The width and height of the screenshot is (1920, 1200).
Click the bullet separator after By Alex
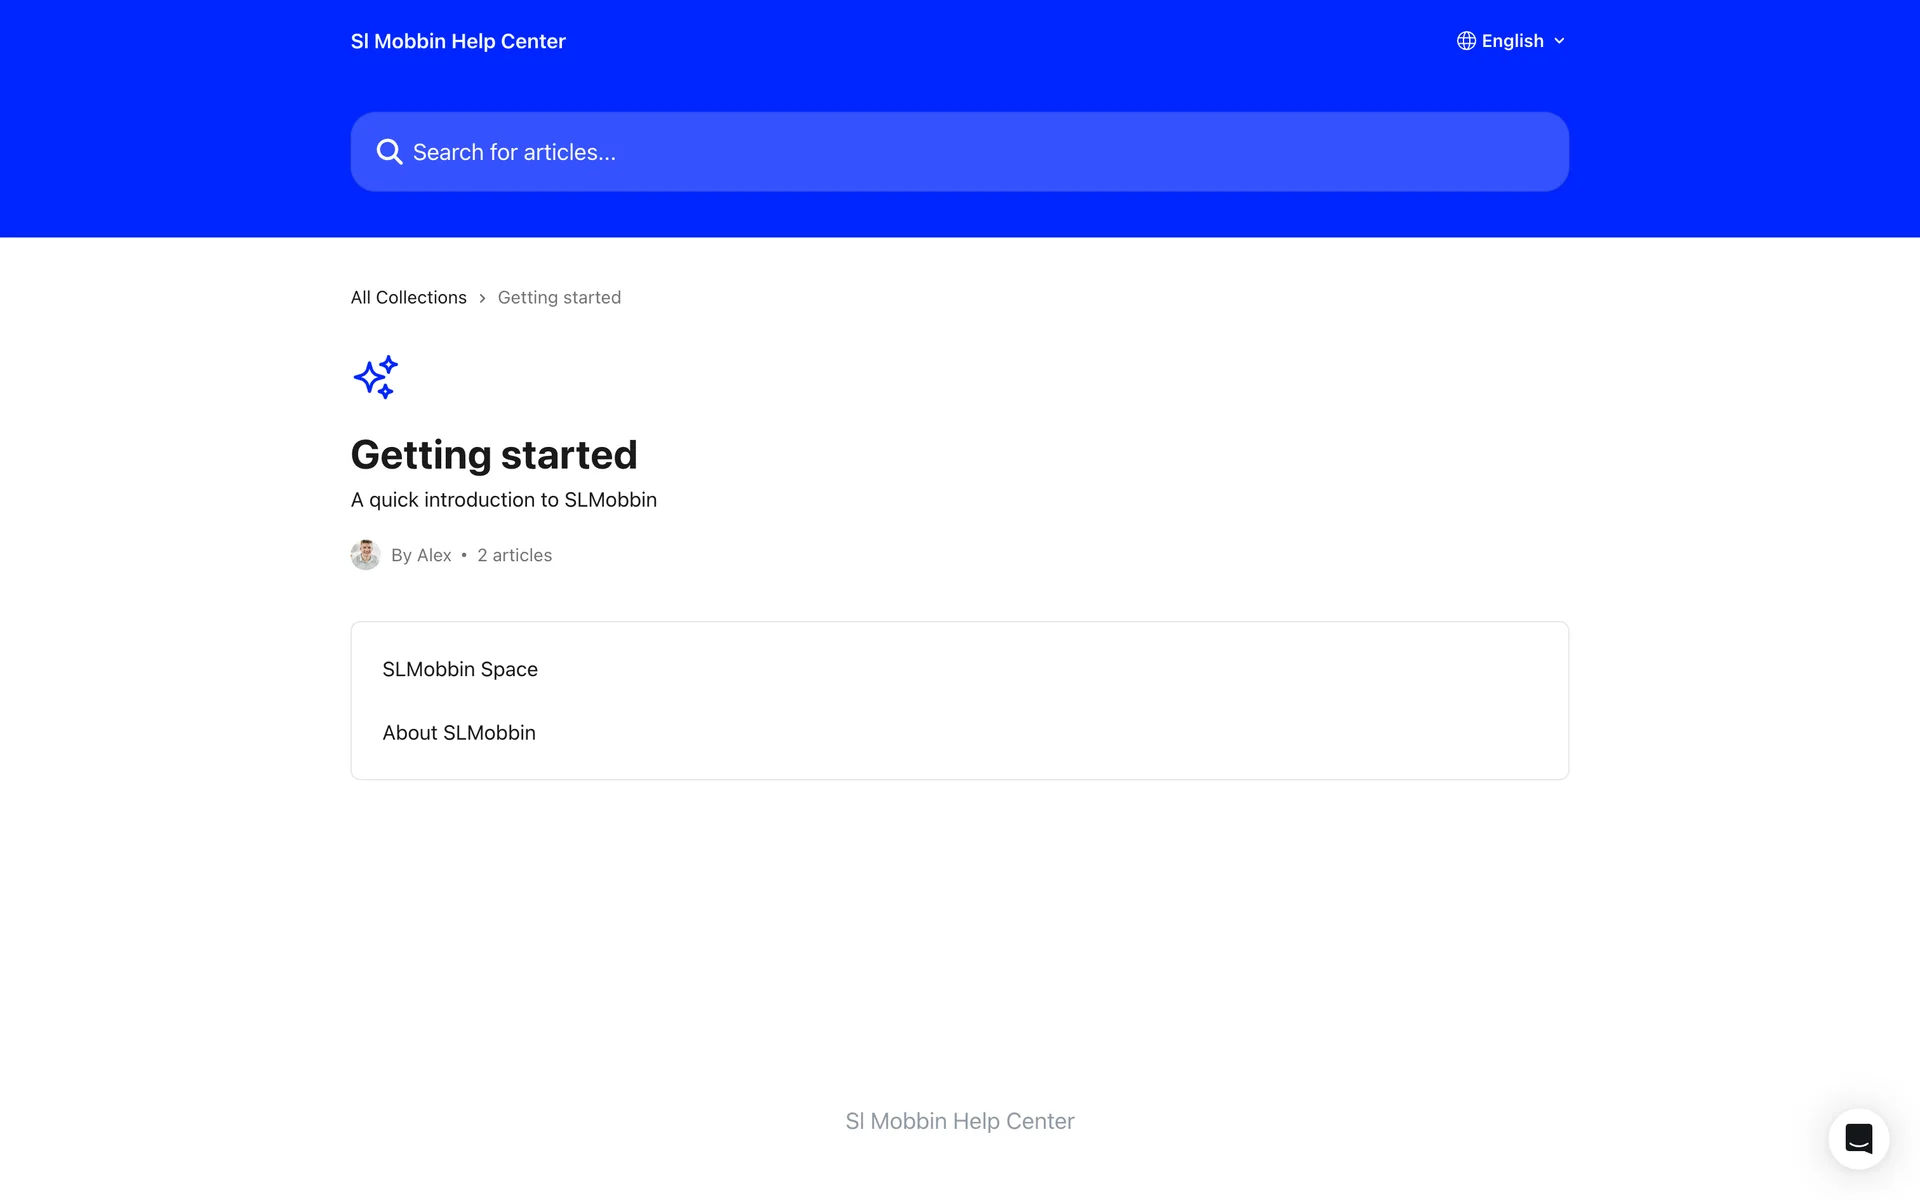(464, 555)
